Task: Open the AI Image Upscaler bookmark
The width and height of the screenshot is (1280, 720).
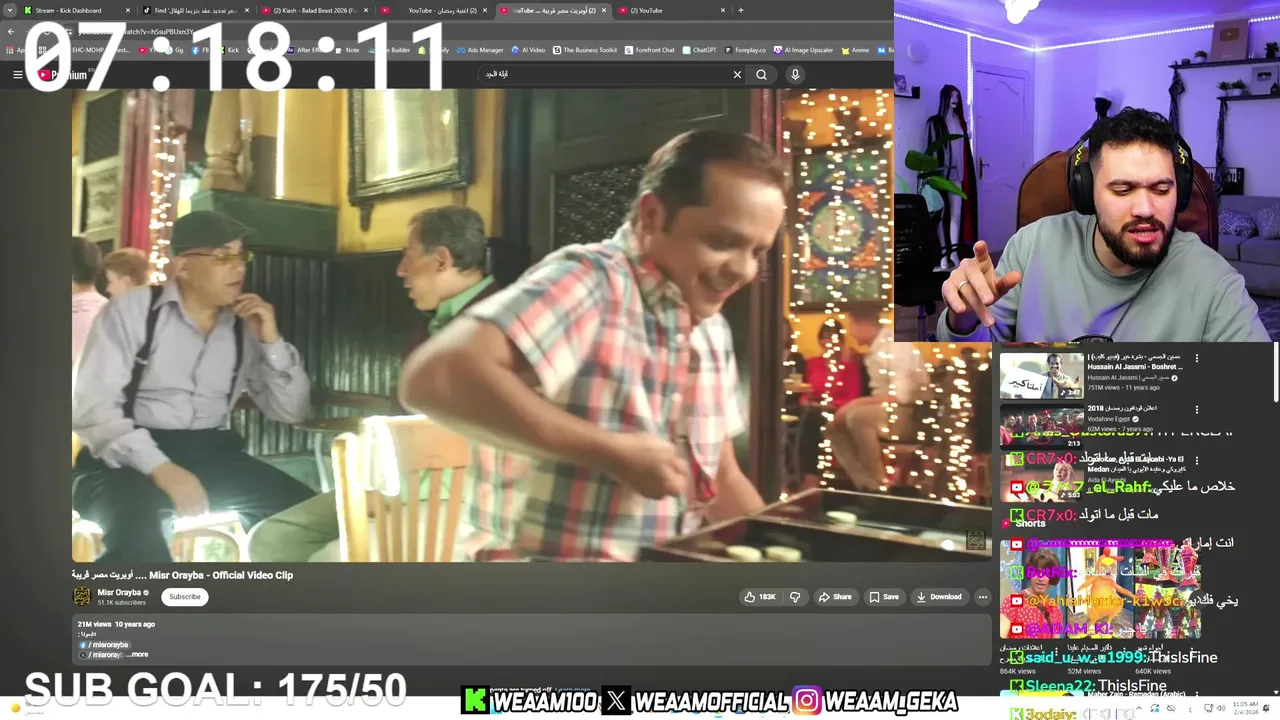Action: tap(804, 50)
